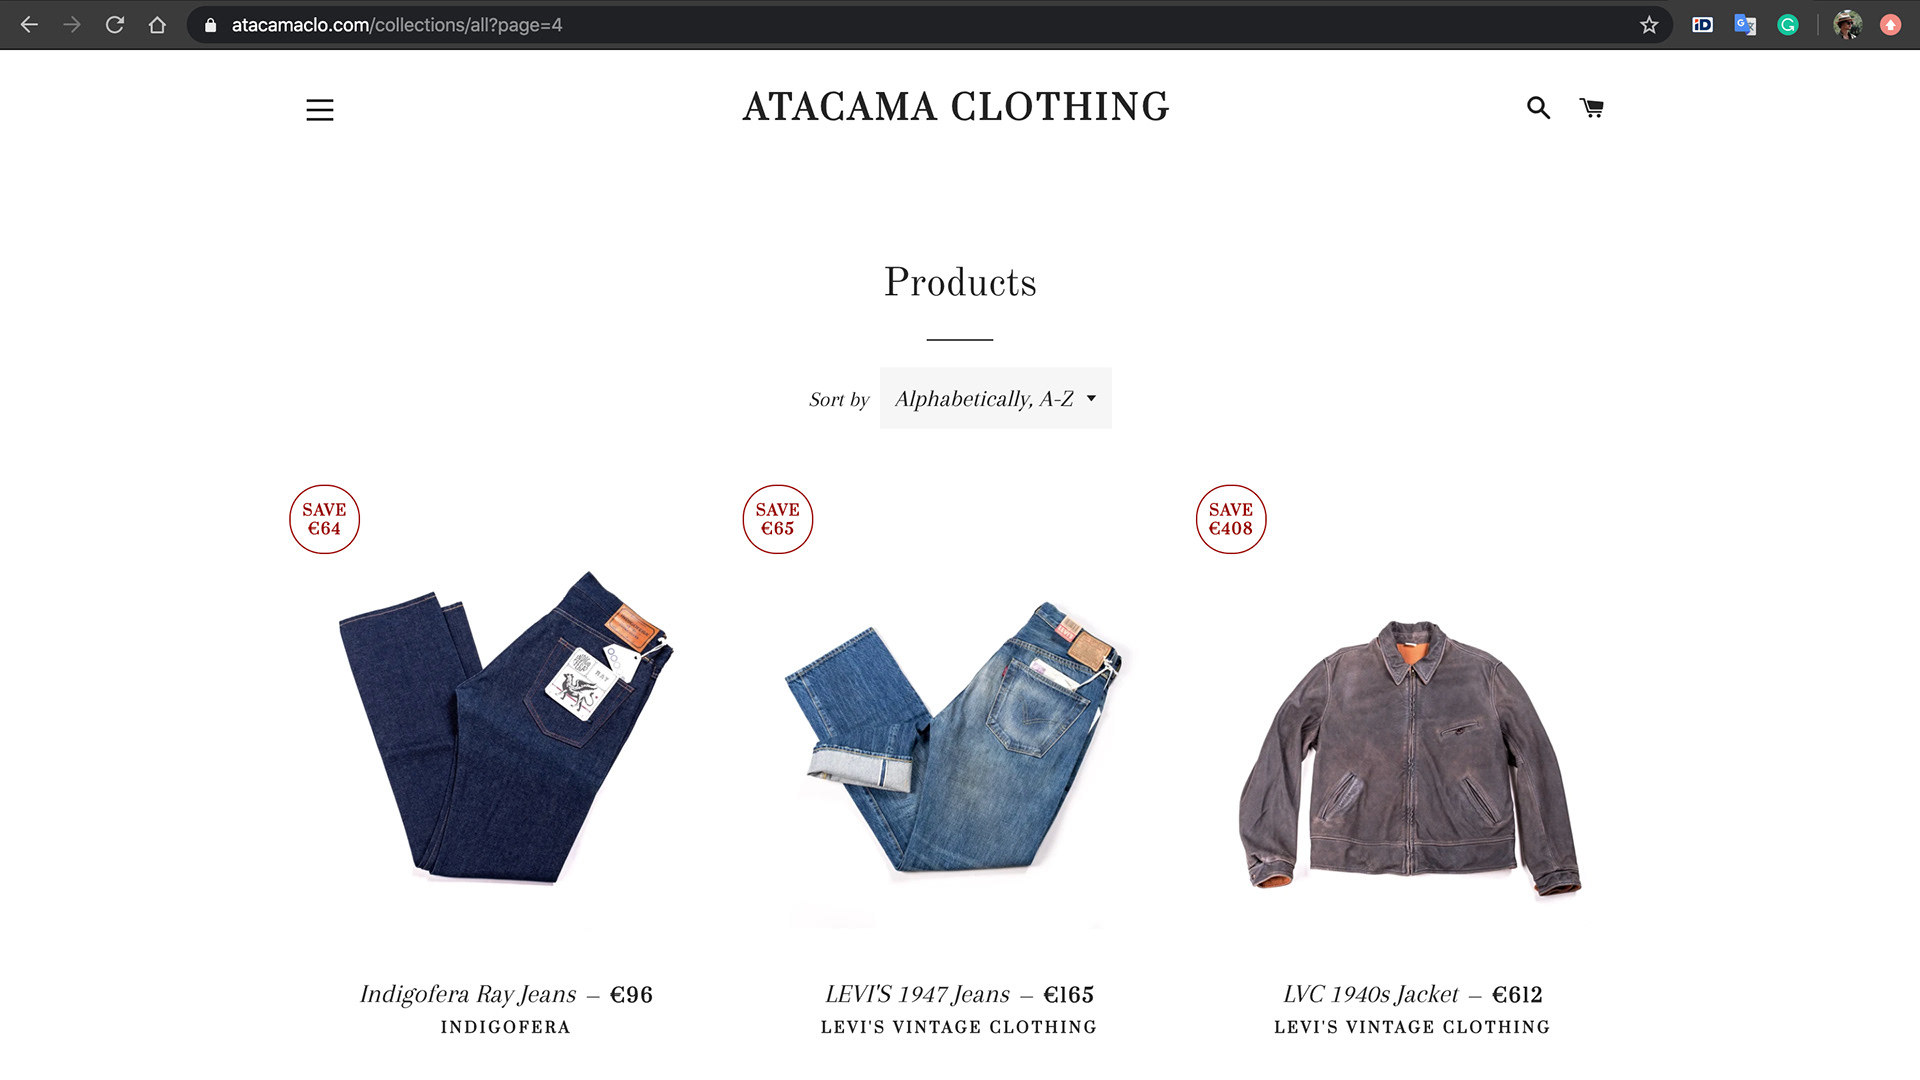Click the browser profile avatar
The height and width of the screenshot is (1080, 1920).
point(1847,25)
